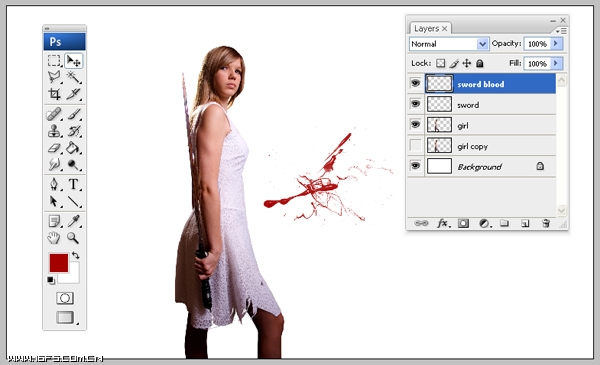Screen dimensions: 600x365
Task: Click the Background layer lock icon
Action: 540,166
